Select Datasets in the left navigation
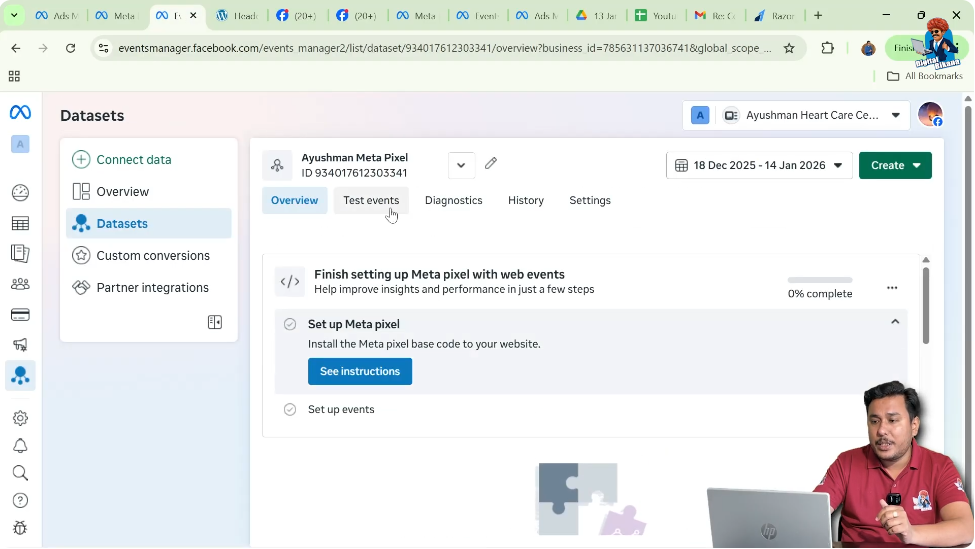 click(149, 223)
